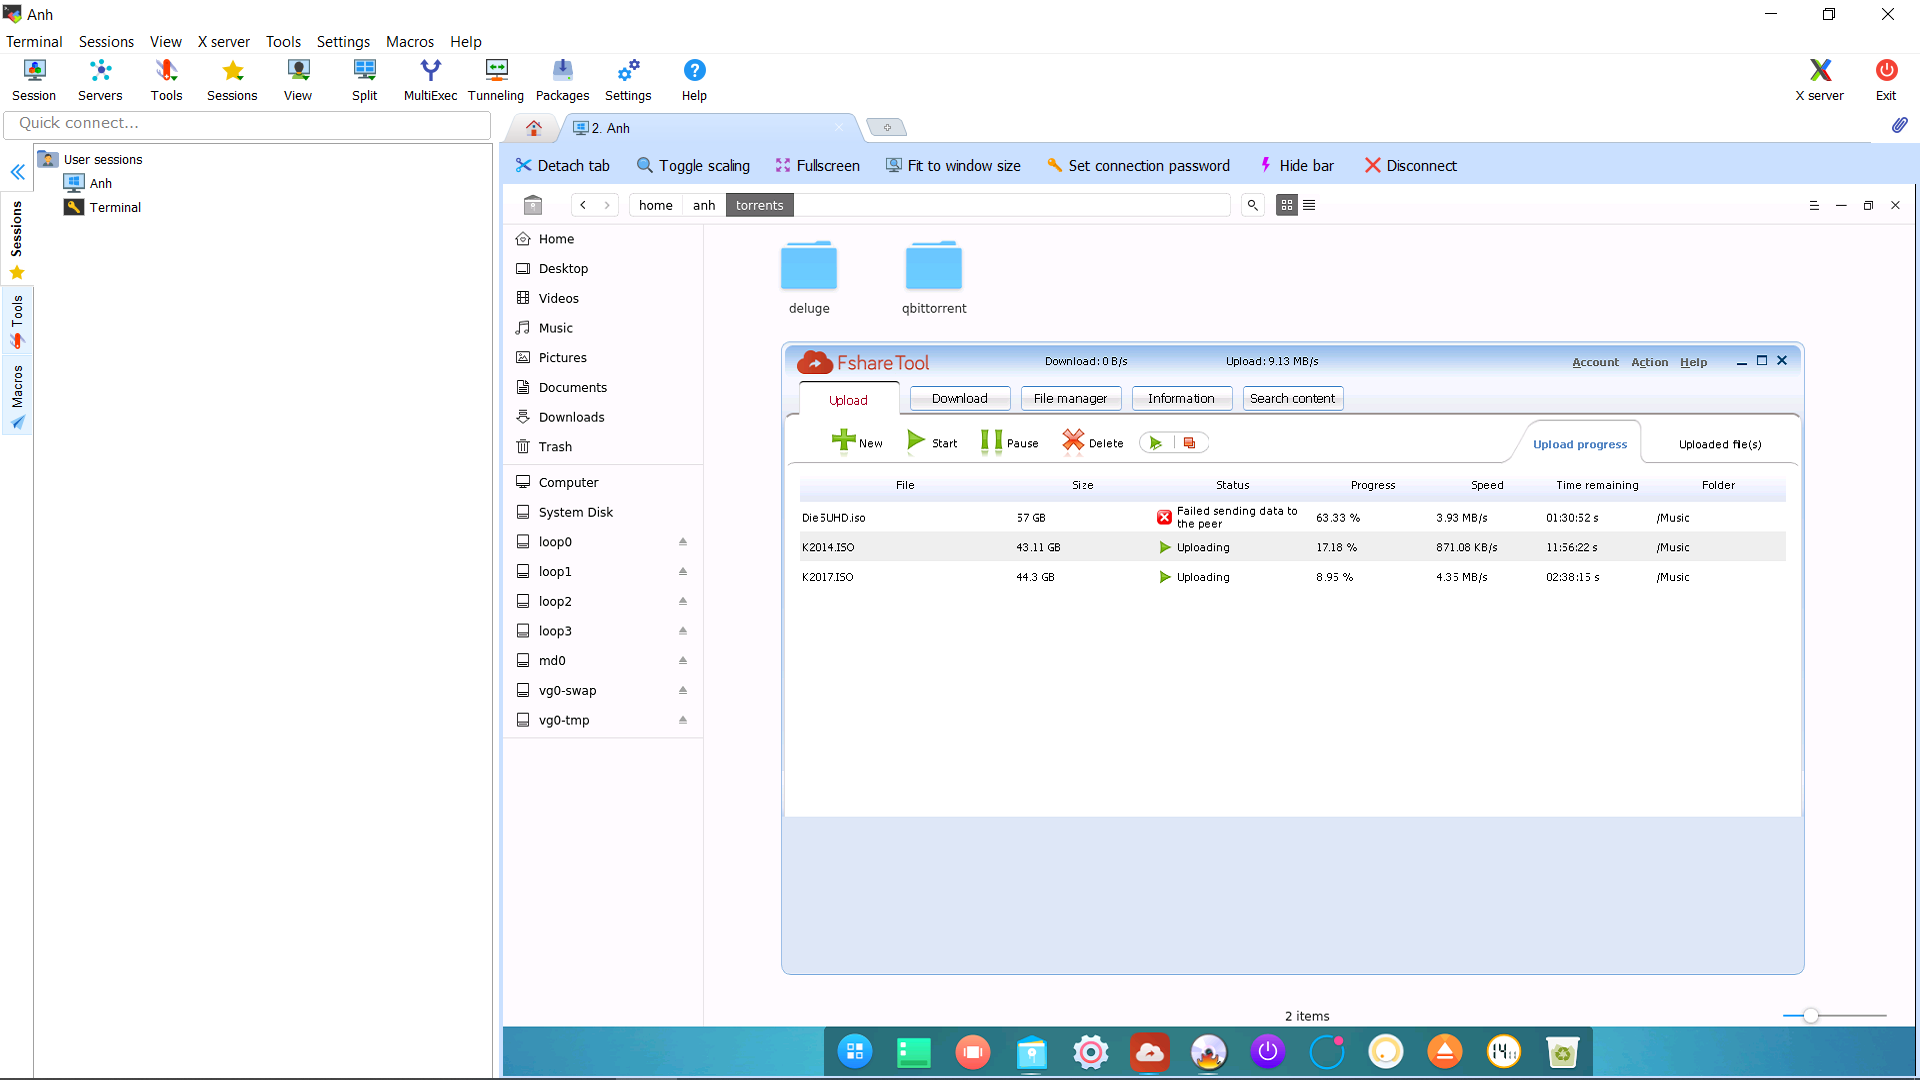Open the Account link in Fshare Tool

pyautogui.click(x=1595, y=362)
